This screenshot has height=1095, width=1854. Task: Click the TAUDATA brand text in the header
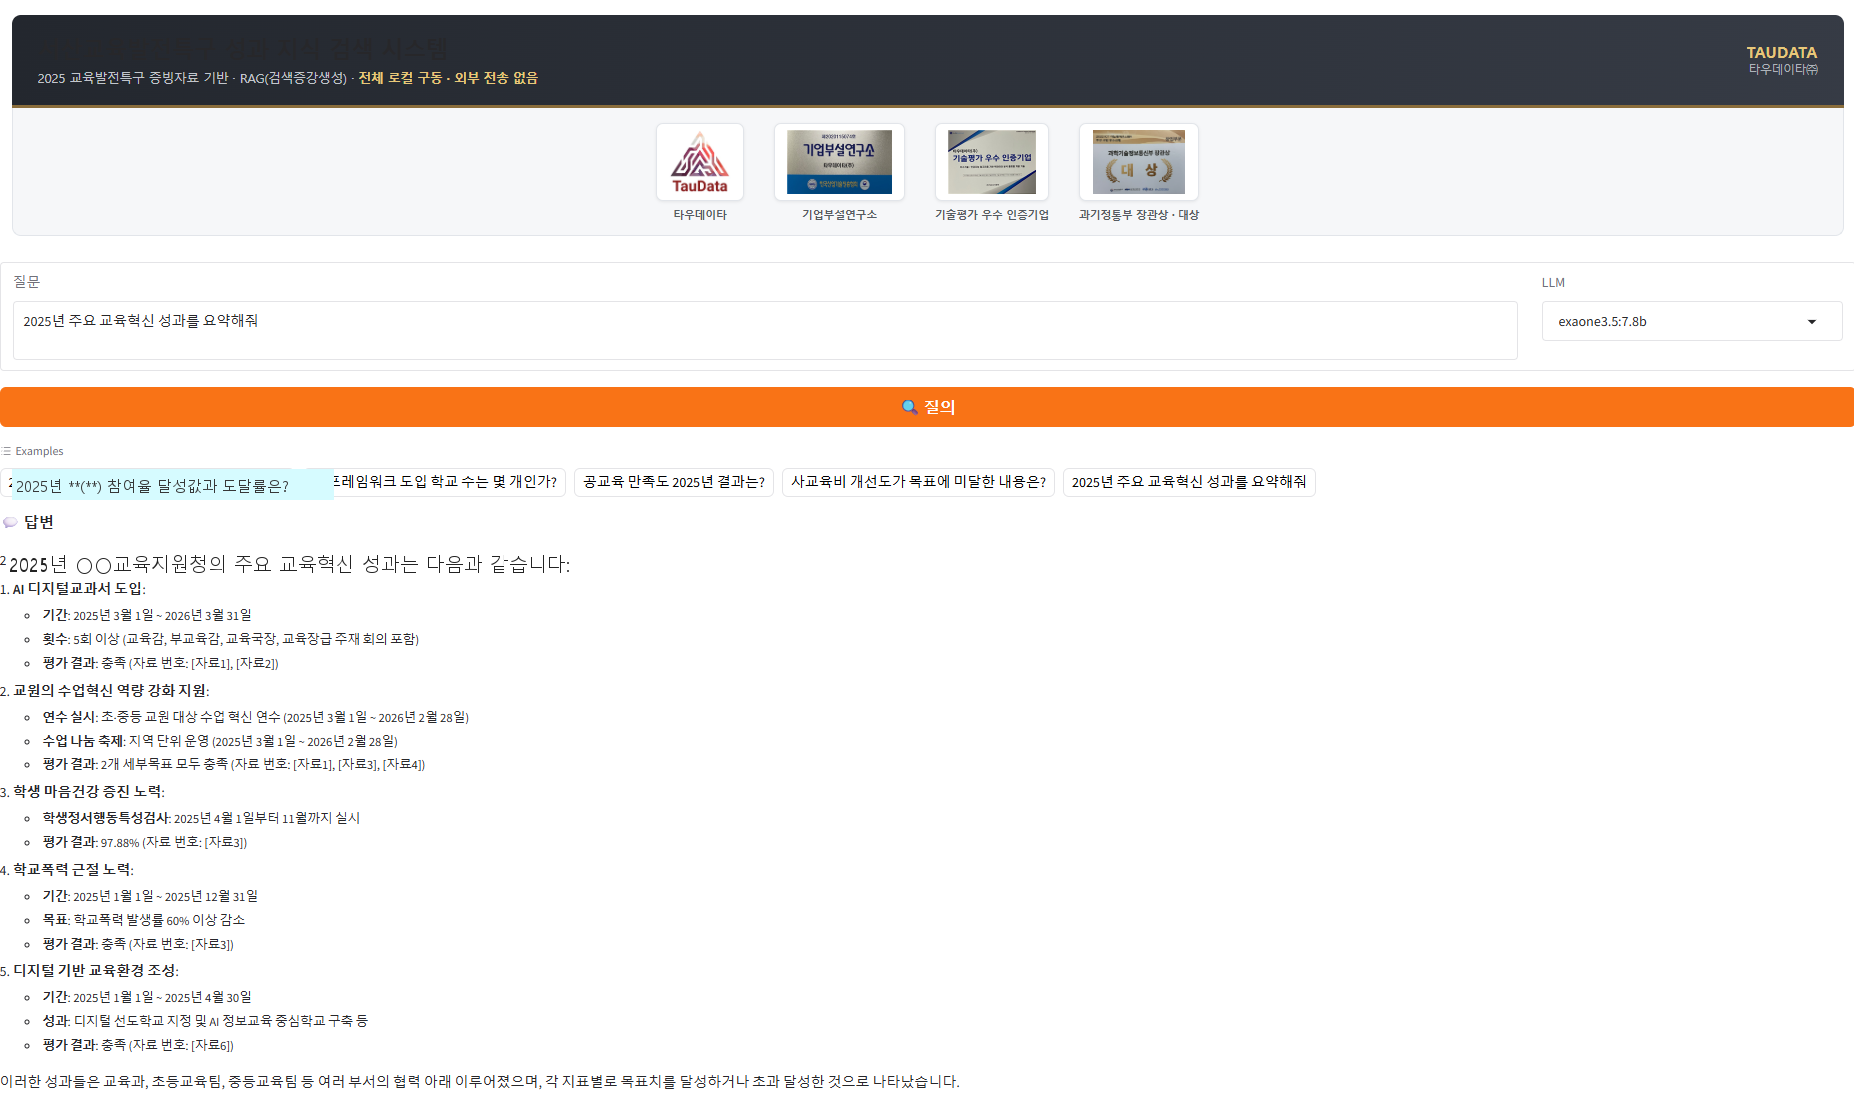coord(1781,52)
